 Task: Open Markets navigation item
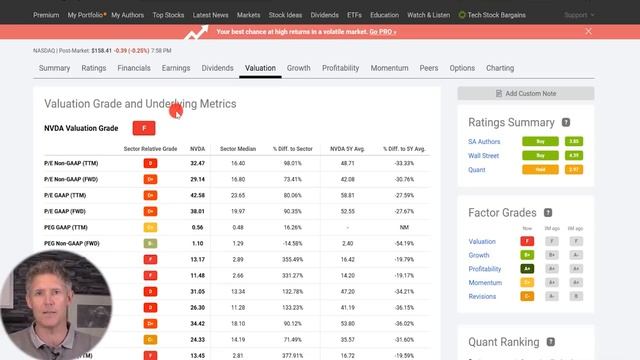click(x=249, y=15)
